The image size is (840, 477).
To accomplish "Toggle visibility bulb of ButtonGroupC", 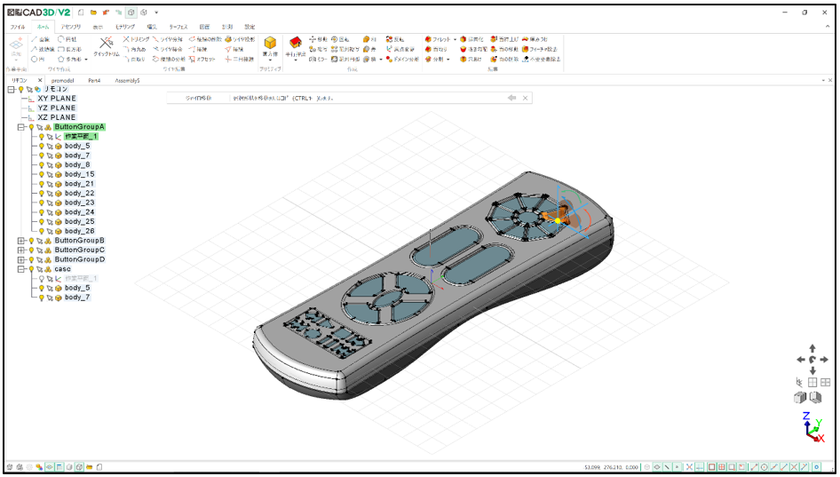I will pyautogui.click(x=31, y=250).
